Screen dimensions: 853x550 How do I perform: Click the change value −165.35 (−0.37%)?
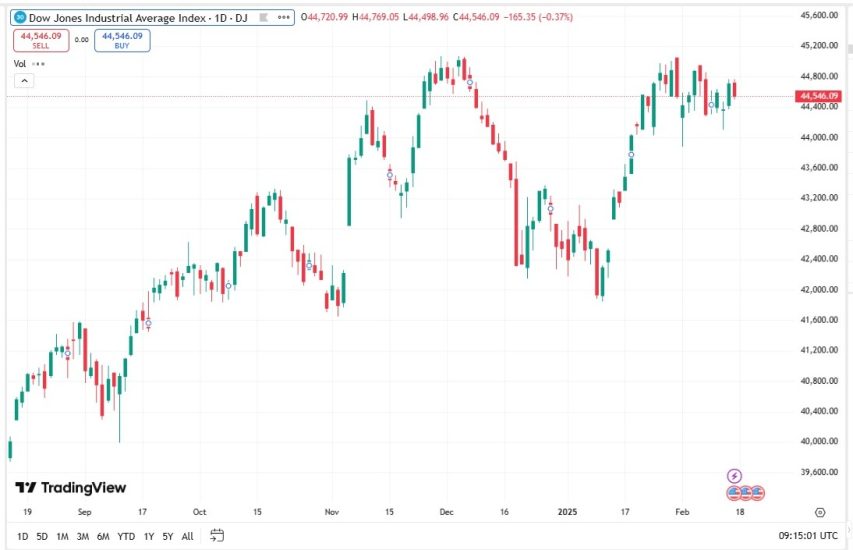pos(538,17)
